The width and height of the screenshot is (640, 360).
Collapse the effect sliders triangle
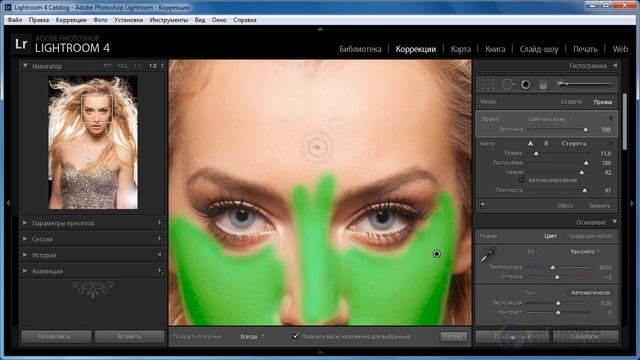tap(611, 118)
